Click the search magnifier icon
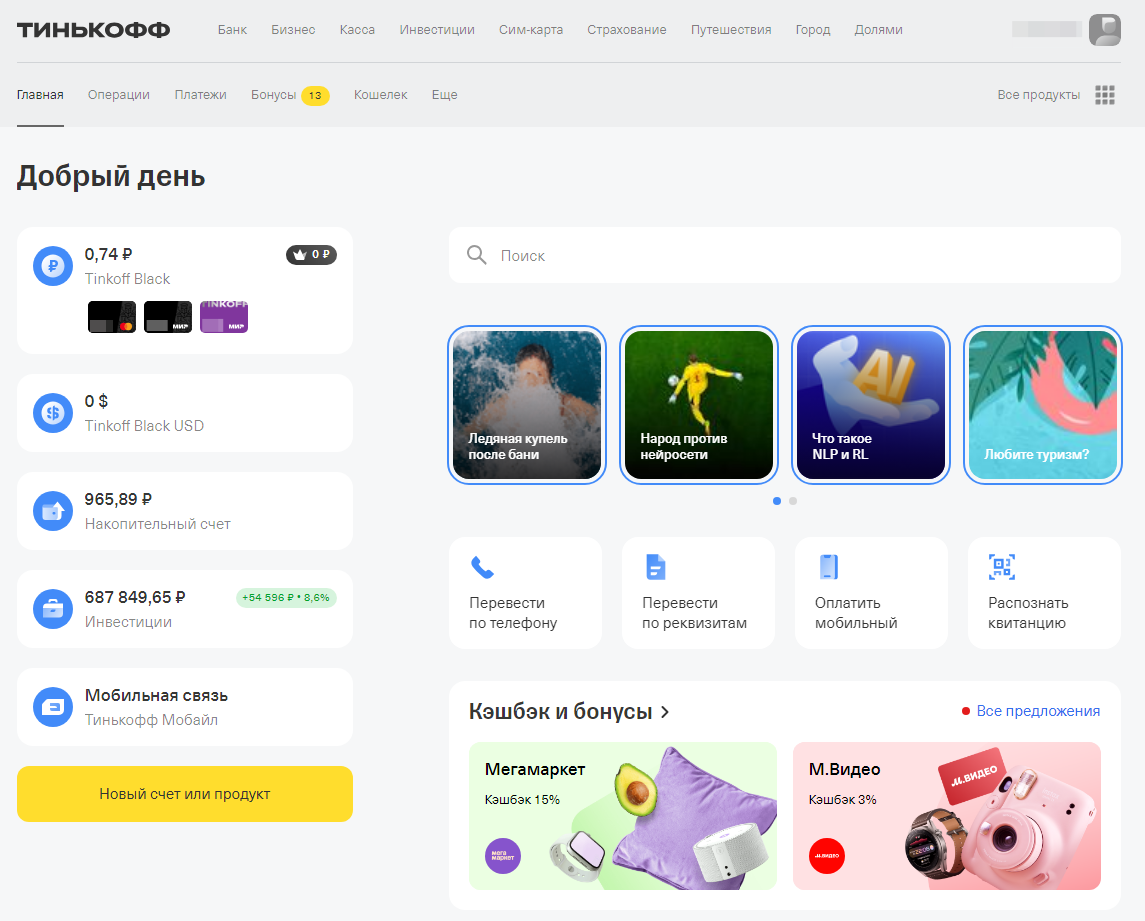Screen dimensions: 1145x921 pos(476,255)
